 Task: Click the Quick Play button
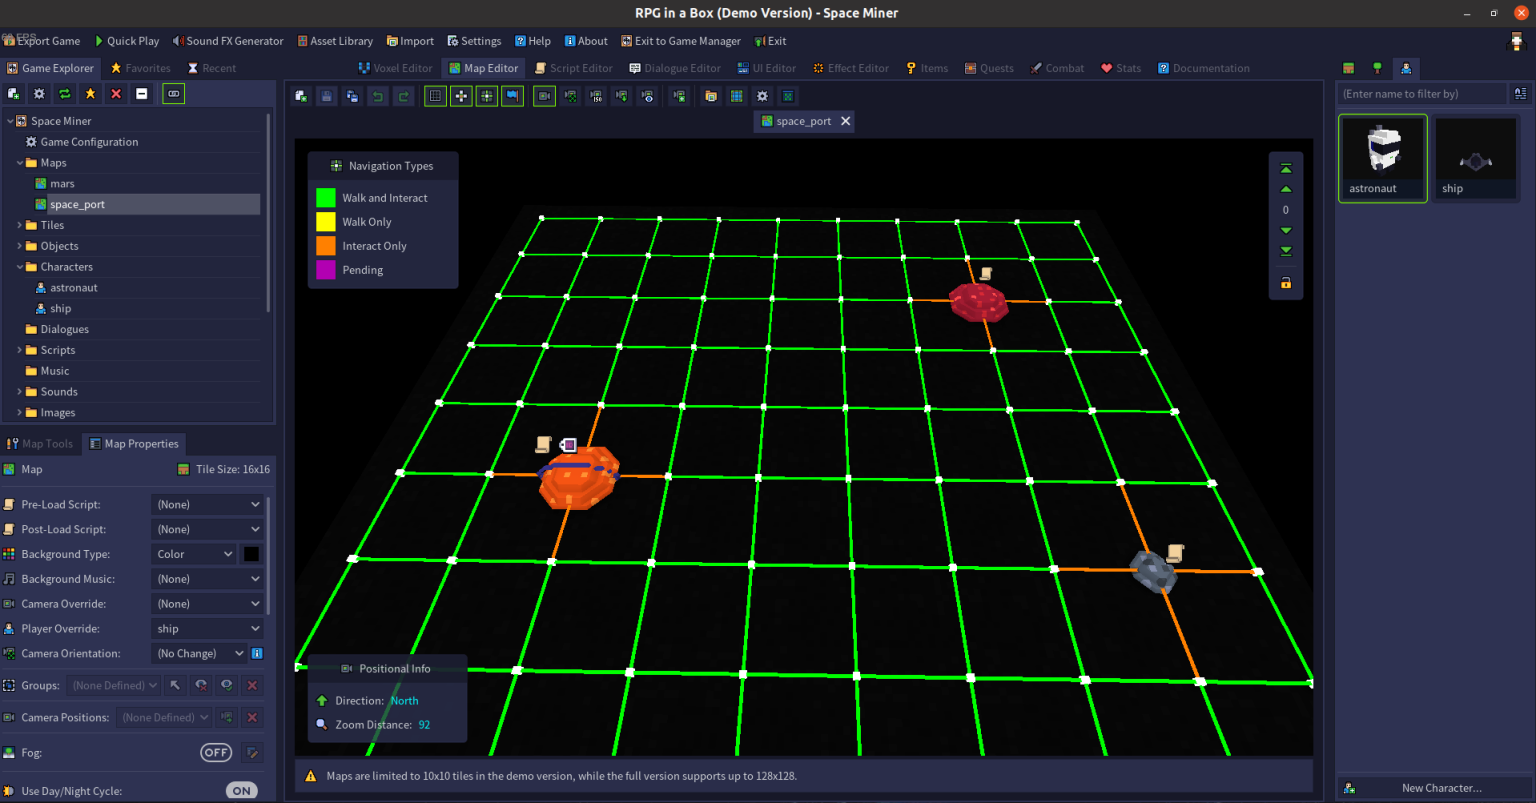pos(126,41)
